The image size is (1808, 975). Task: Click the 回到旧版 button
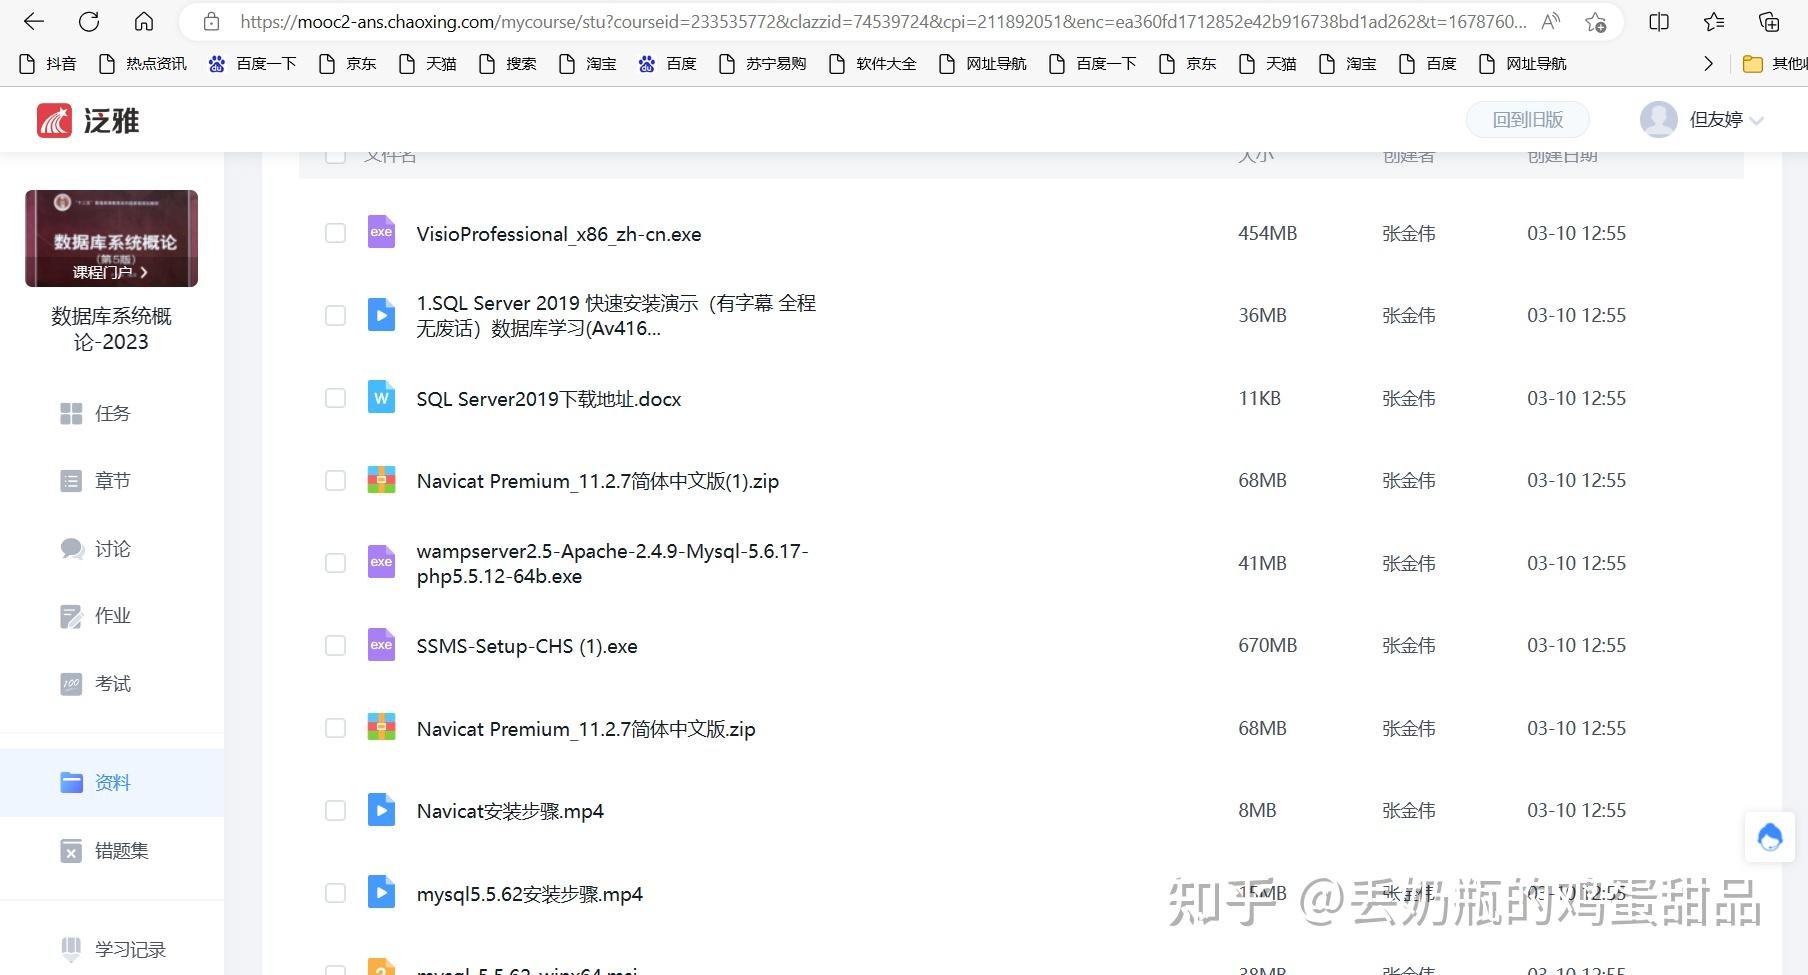1527,120
